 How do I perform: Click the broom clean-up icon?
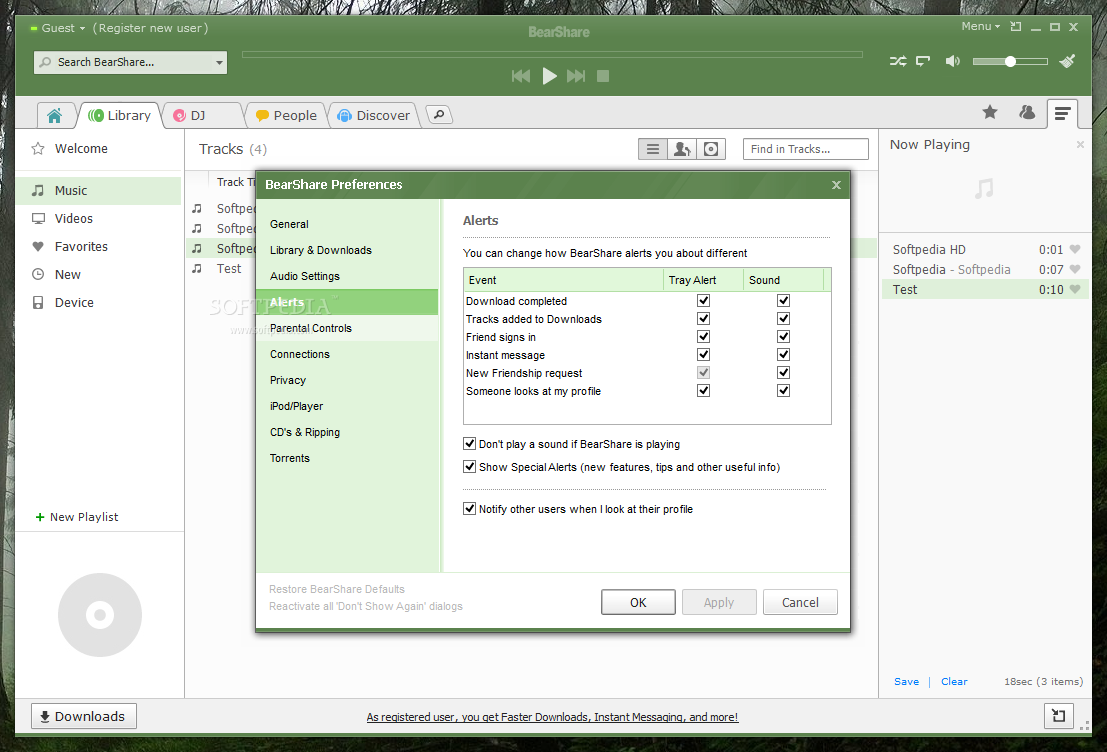coord(1067,61)
